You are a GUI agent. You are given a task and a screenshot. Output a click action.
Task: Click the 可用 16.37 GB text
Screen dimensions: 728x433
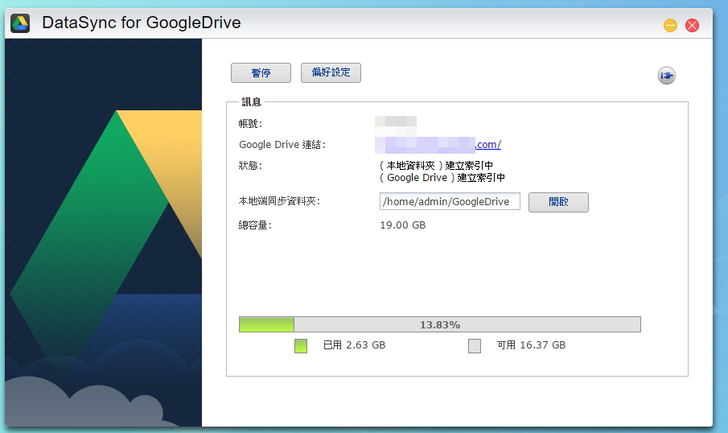click(531, 345)
